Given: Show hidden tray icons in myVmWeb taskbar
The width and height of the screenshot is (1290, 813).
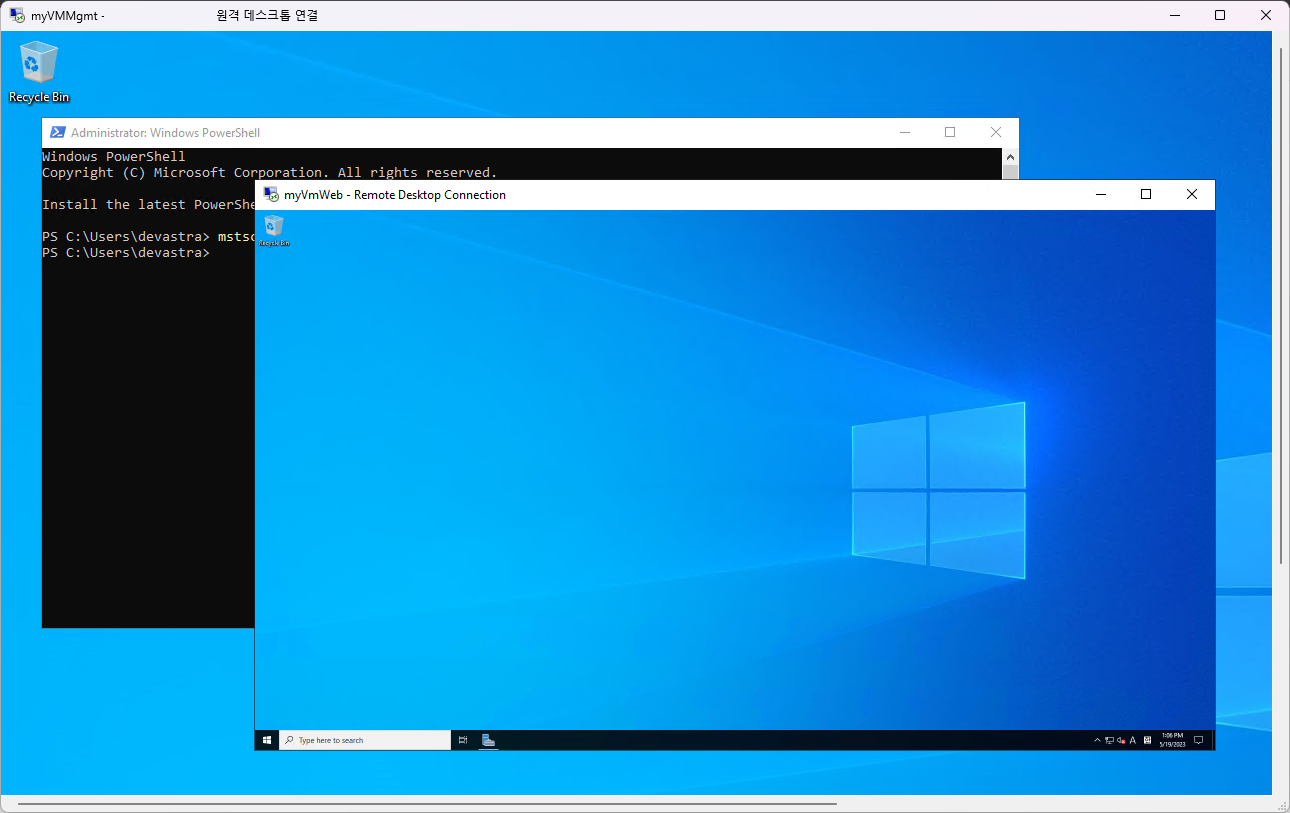Looking at the screenshot, I should click(1098, 740).
